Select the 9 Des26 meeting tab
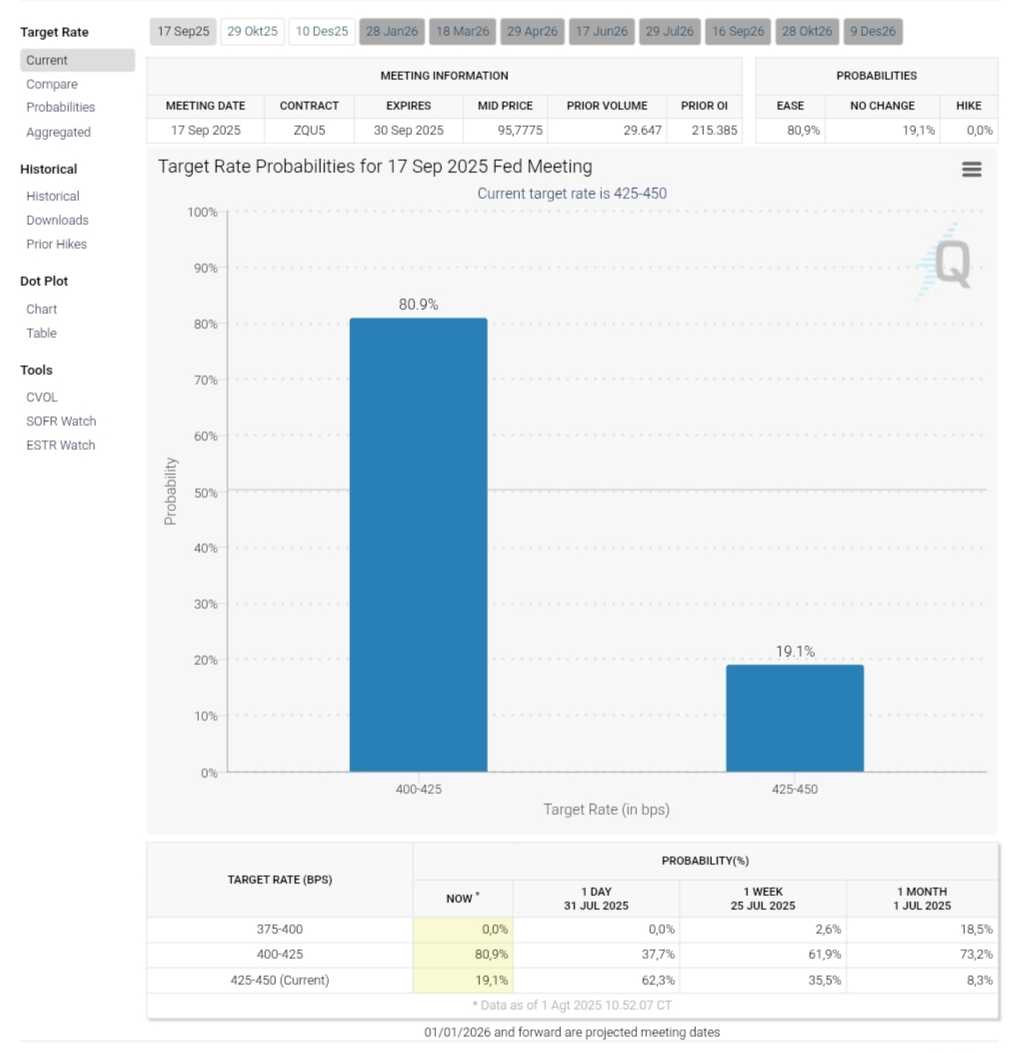 [x=873, y=32]
